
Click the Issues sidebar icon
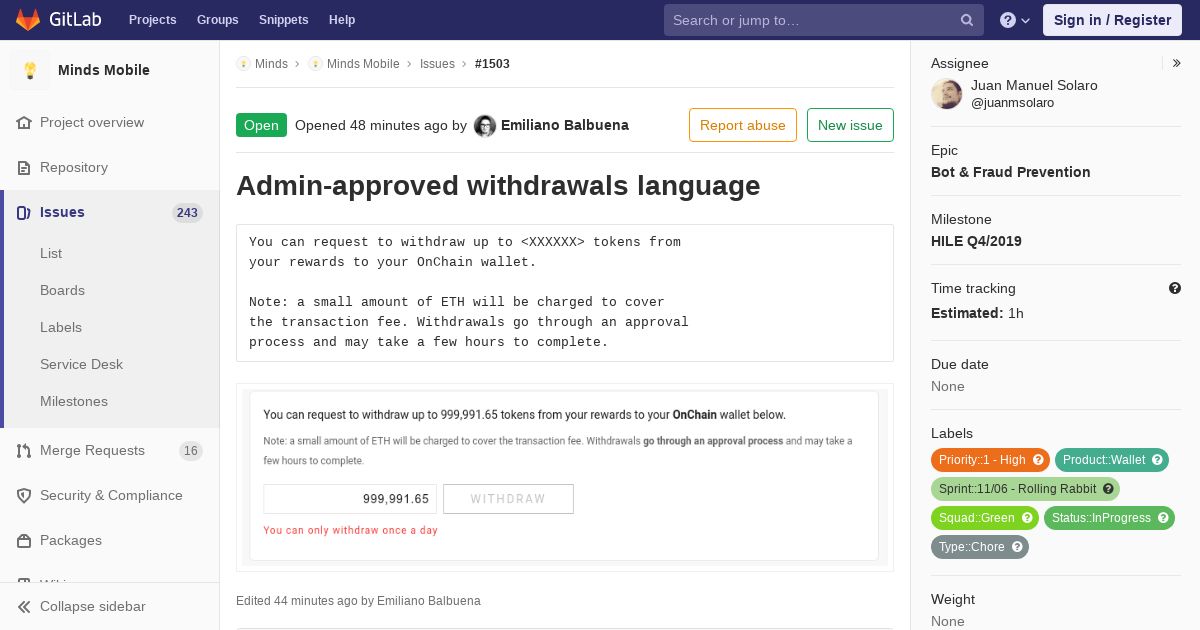24,212
